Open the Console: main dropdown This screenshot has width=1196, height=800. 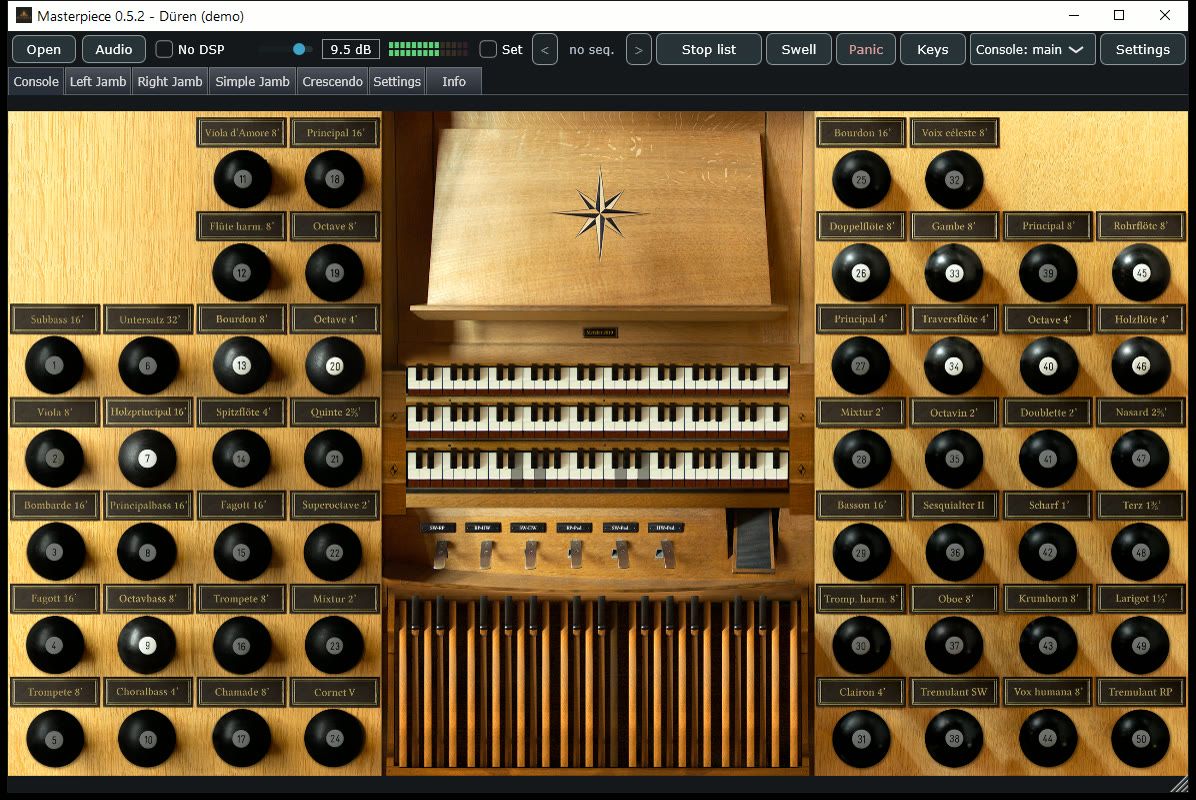[x=1033, y=50]
